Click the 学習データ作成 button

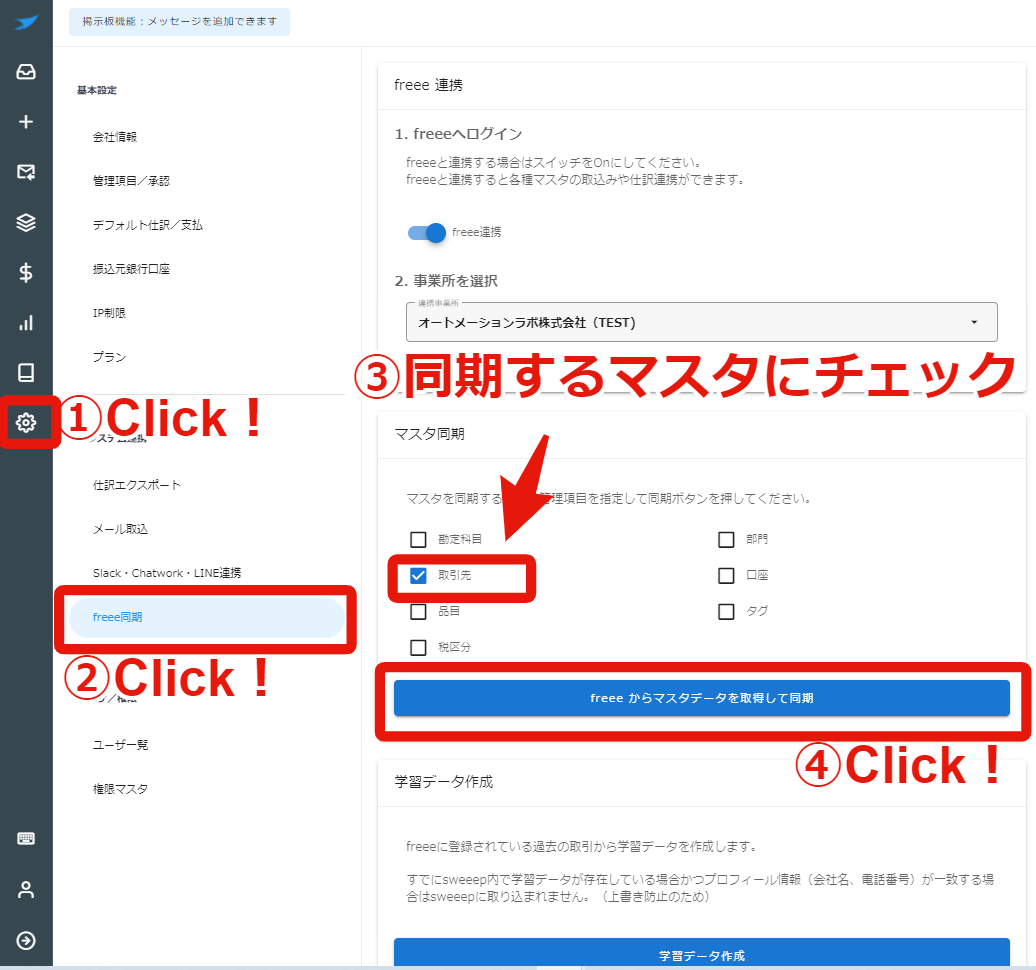click(x=702, y=953)
